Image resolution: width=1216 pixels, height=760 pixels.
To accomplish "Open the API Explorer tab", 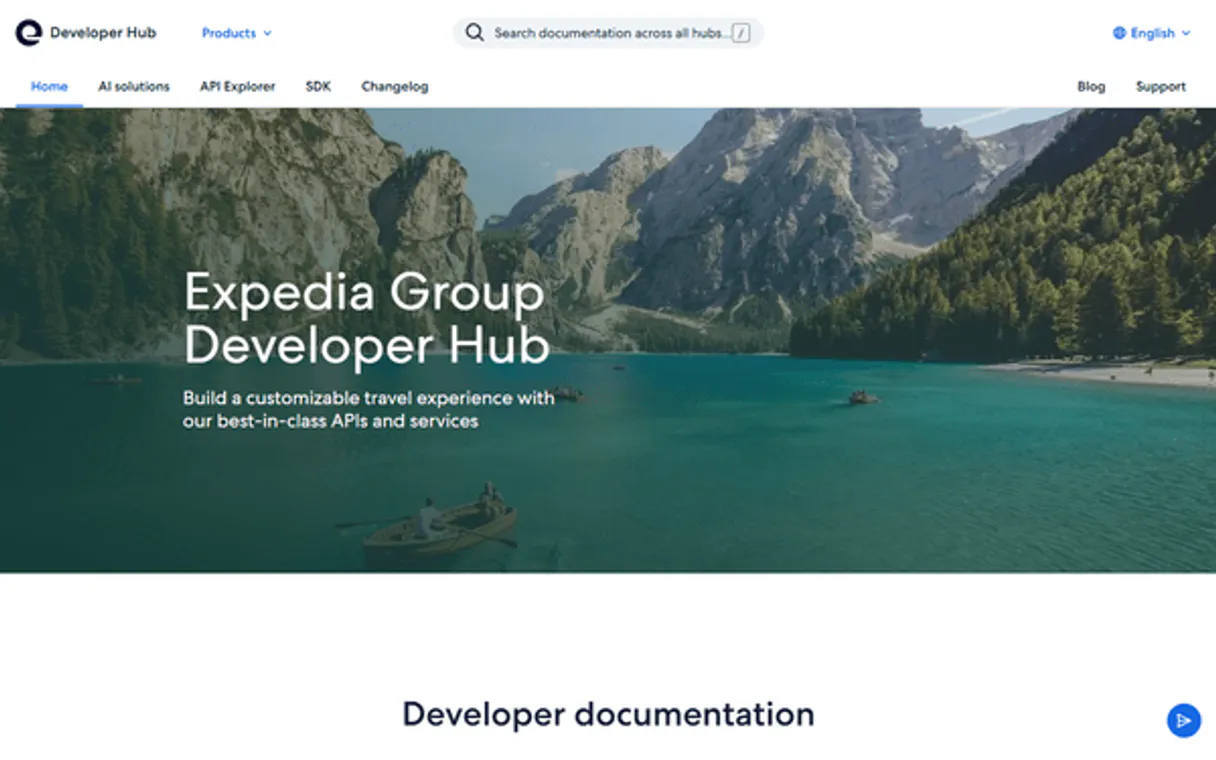I will (239, 86).
